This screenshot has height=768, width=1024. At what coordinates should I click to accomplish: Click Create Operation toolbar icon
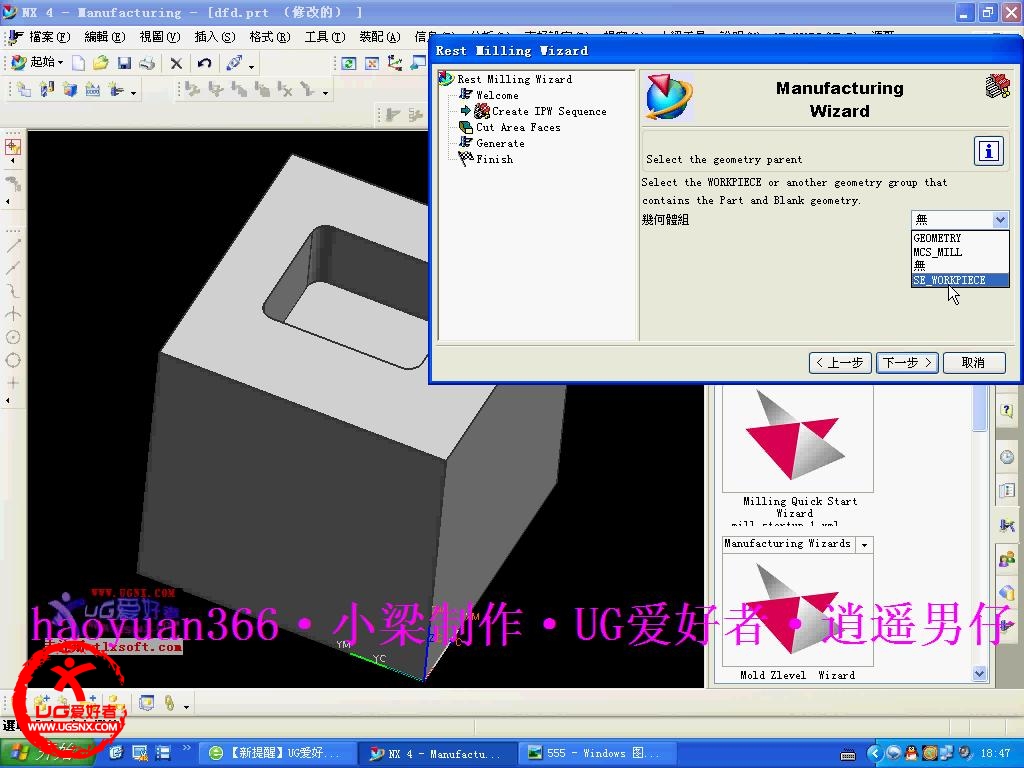(x=116, y=90)
